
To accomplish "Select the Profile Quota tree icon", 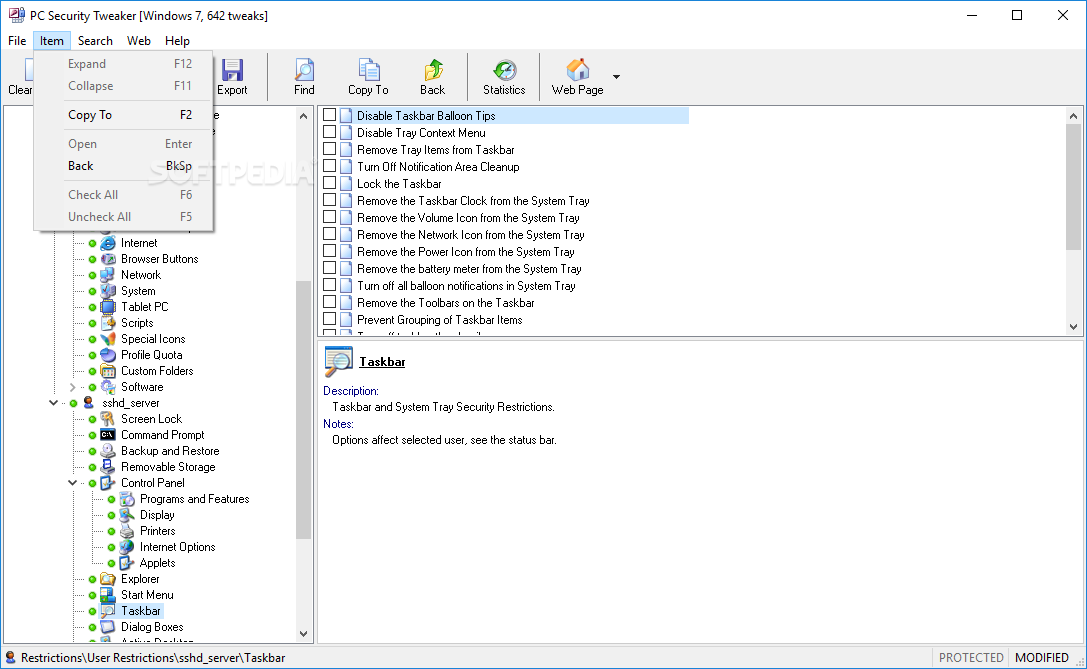I will [108, 355].
